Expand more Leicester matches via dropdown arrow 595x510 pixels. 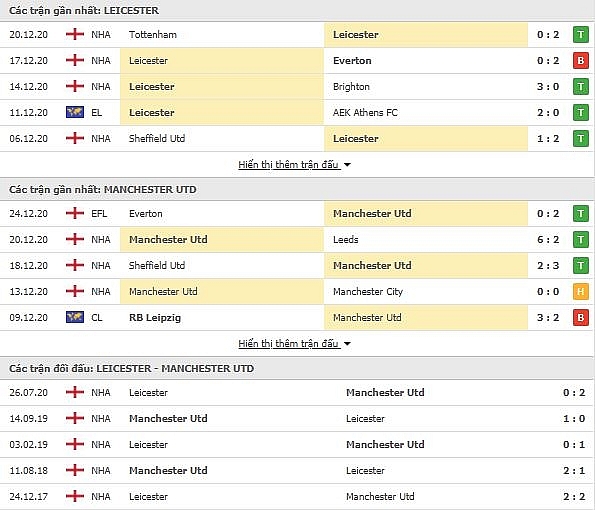tap(347, 165)
